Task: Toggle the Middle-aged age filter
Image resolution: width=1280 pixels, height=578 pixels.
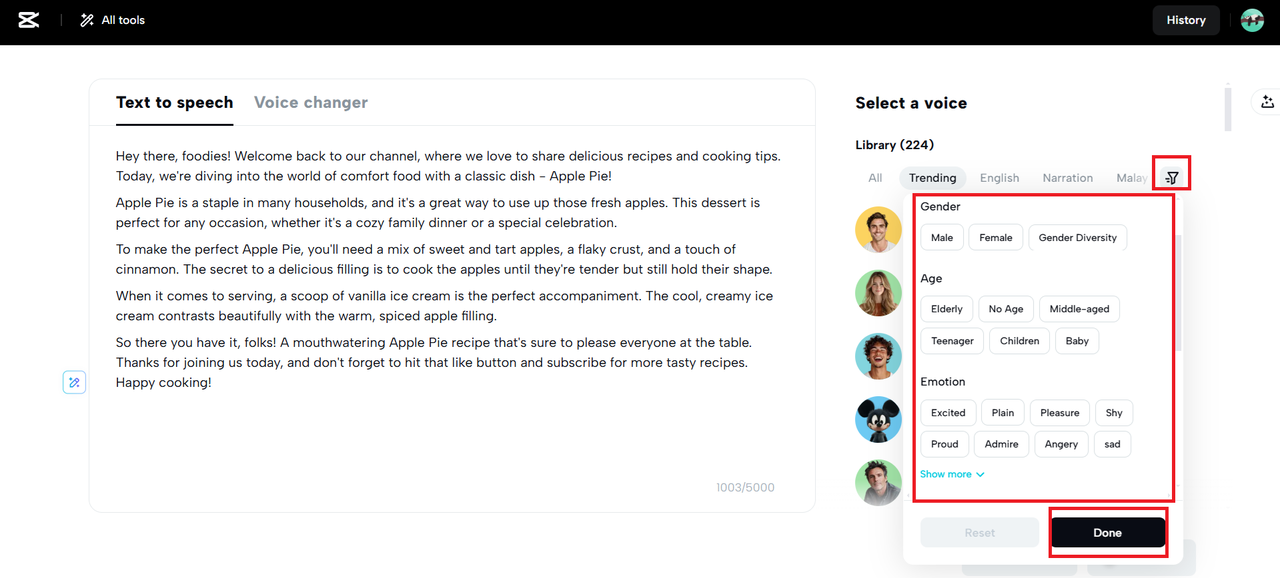Action: click(1079, 309)
